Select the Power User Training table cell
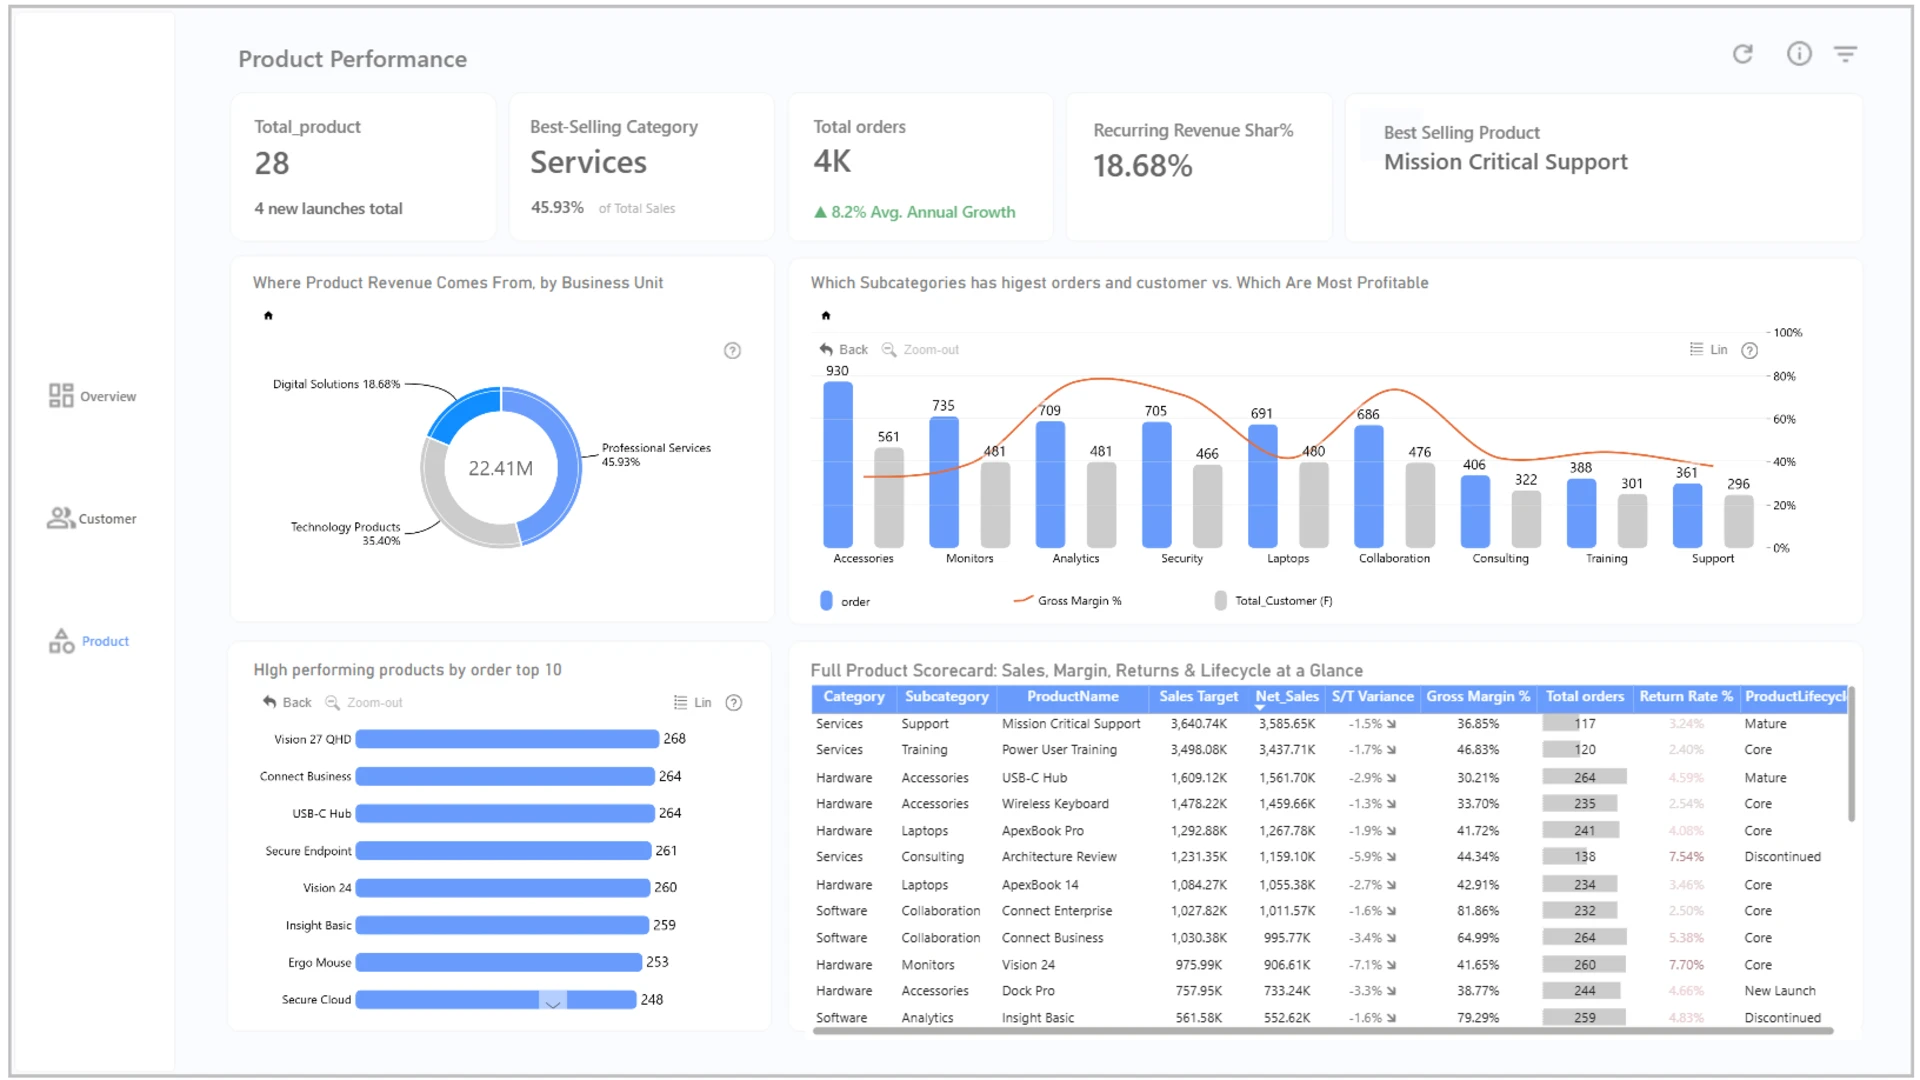 1059,750
